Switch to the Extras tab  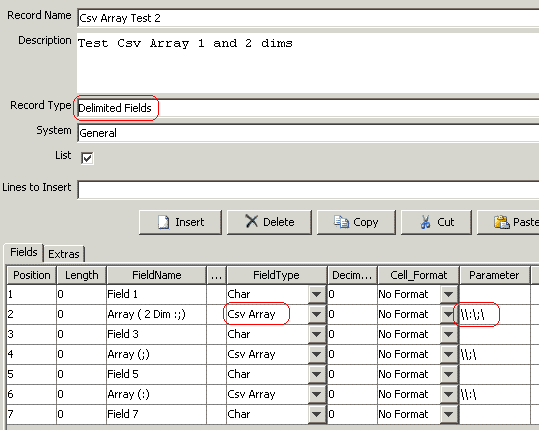tap(64, 254)
